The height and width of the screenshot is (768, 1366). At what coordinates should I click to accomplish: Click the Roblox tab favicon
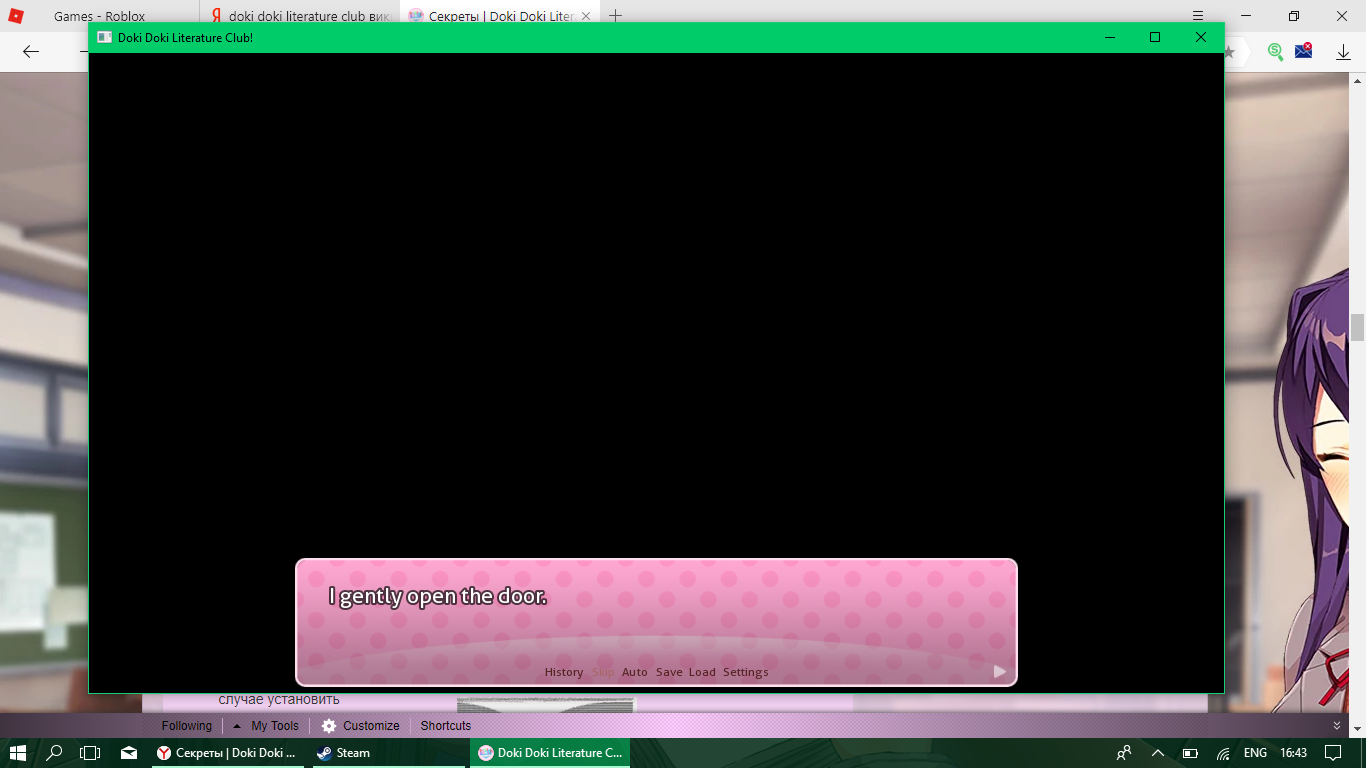(15, 15)
